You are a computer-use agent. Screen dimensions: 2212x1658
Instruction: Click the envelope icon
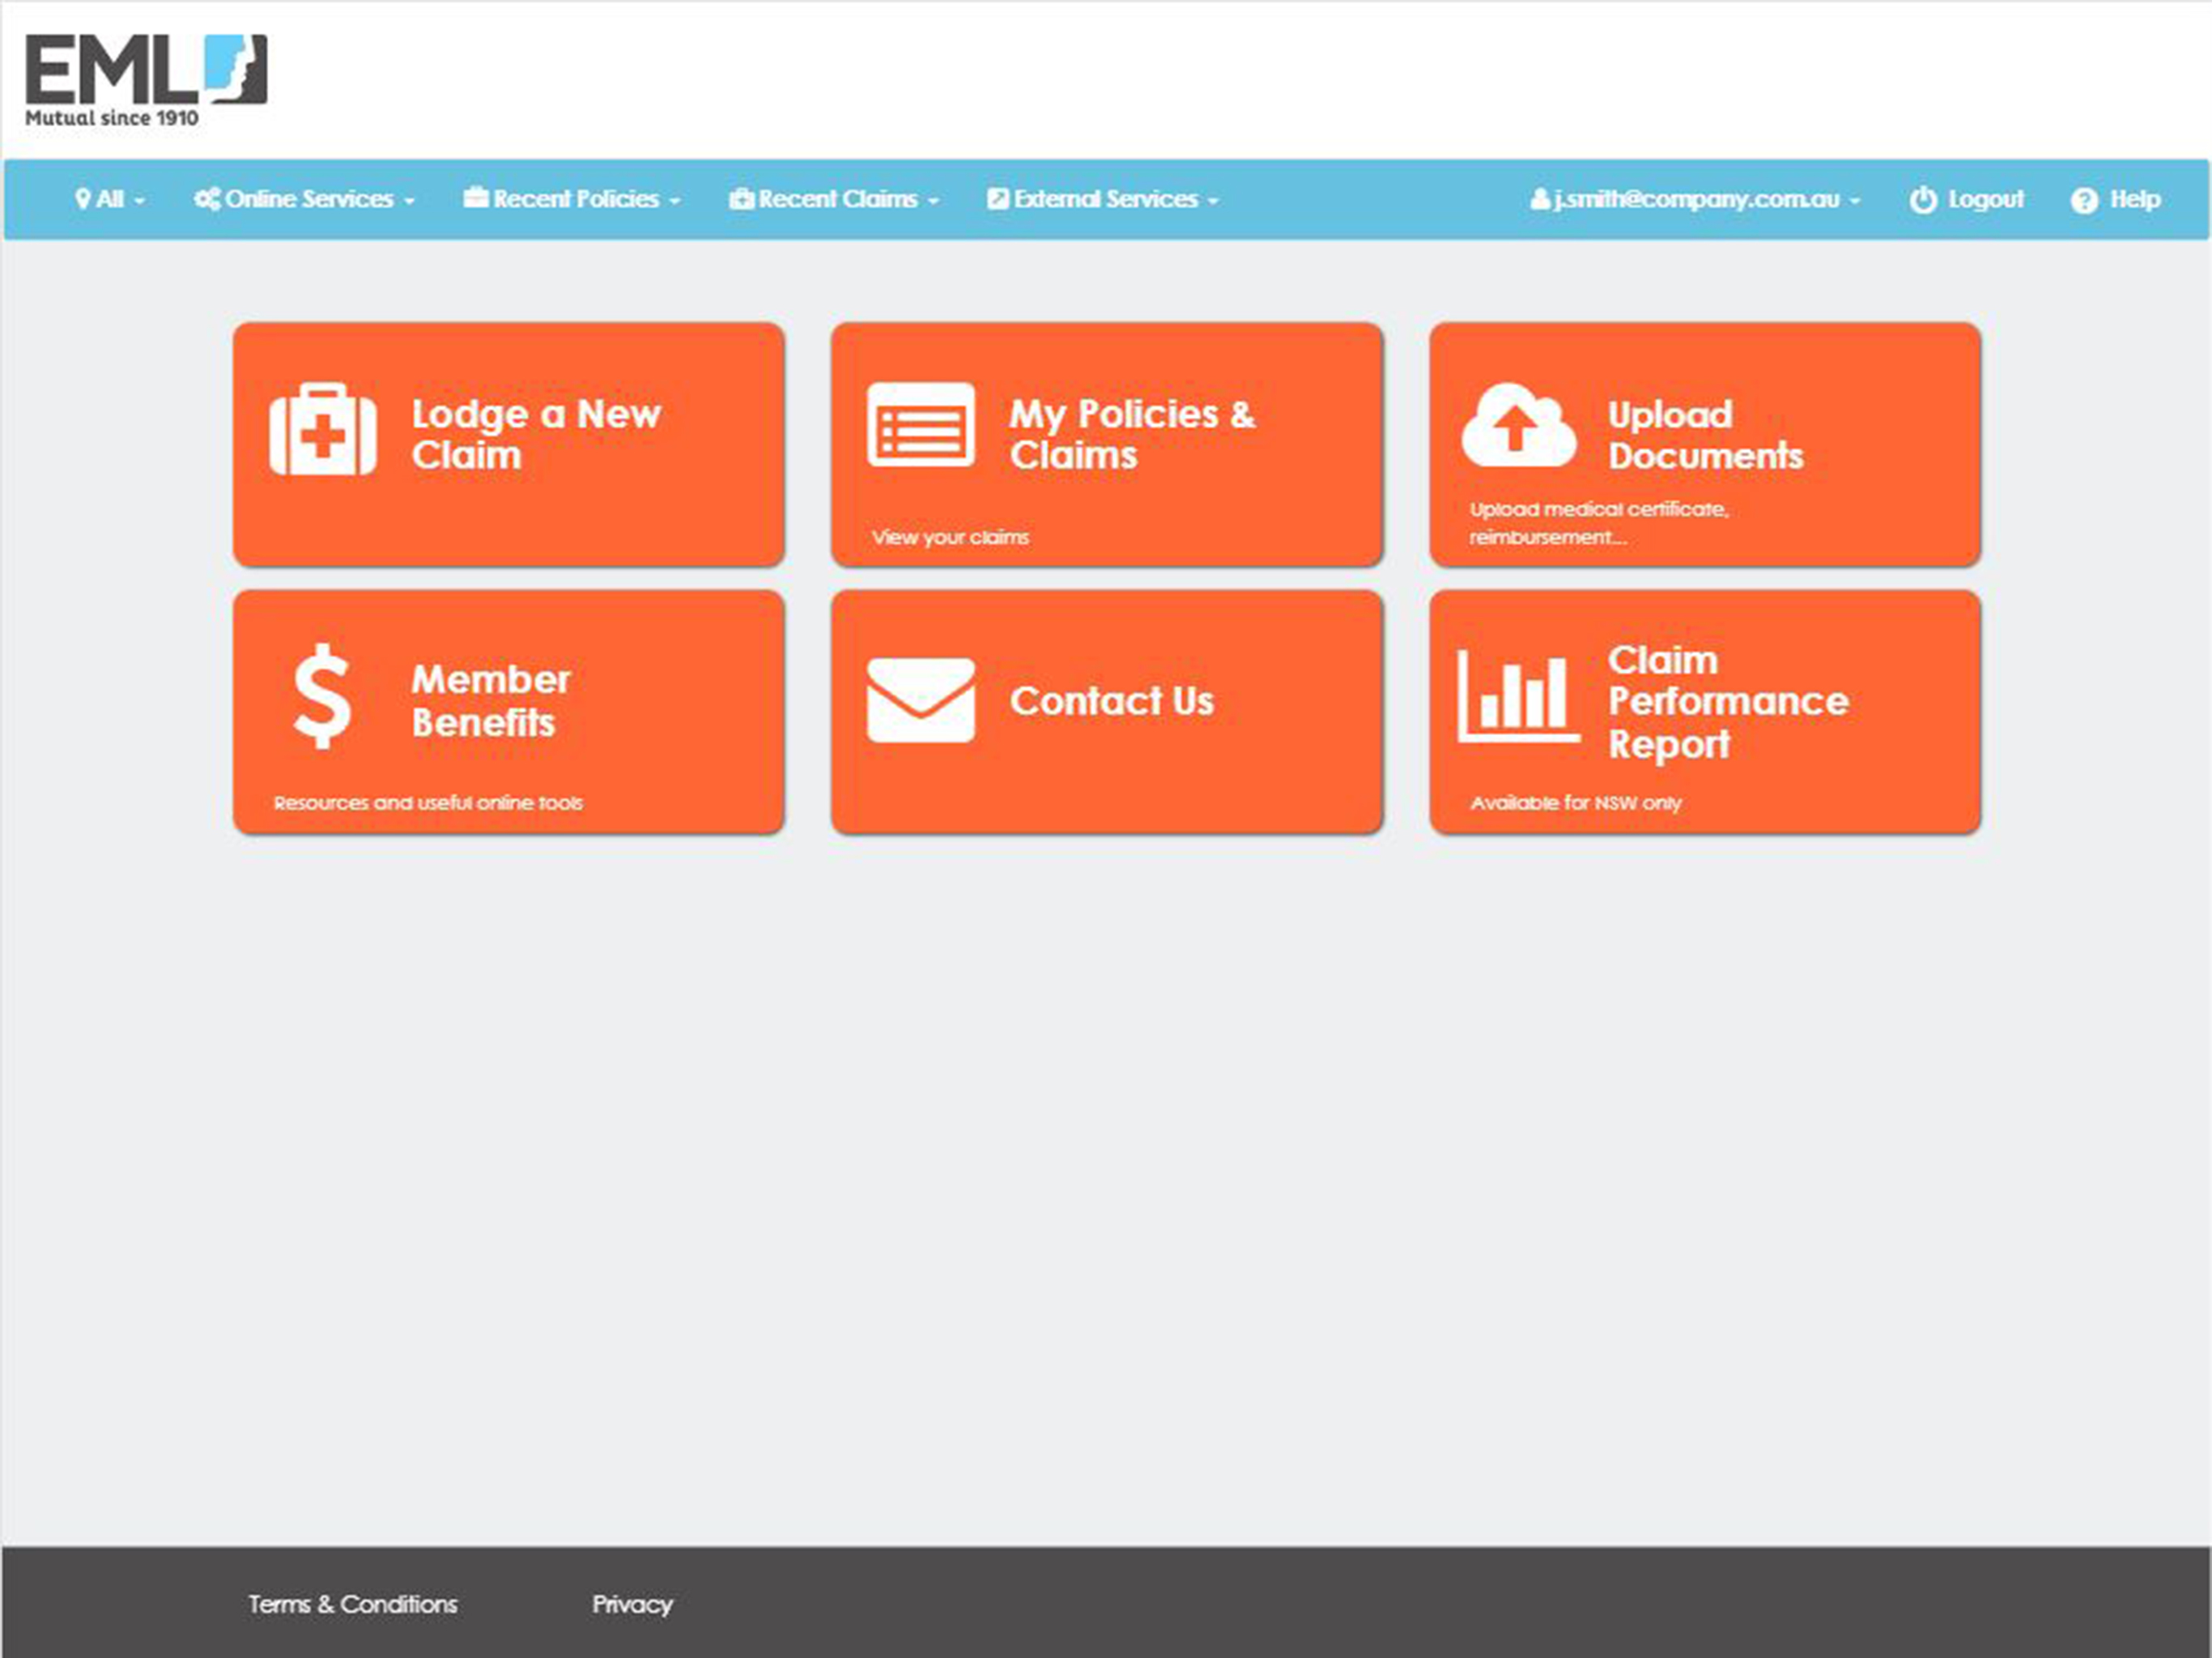tap(920, 700)
